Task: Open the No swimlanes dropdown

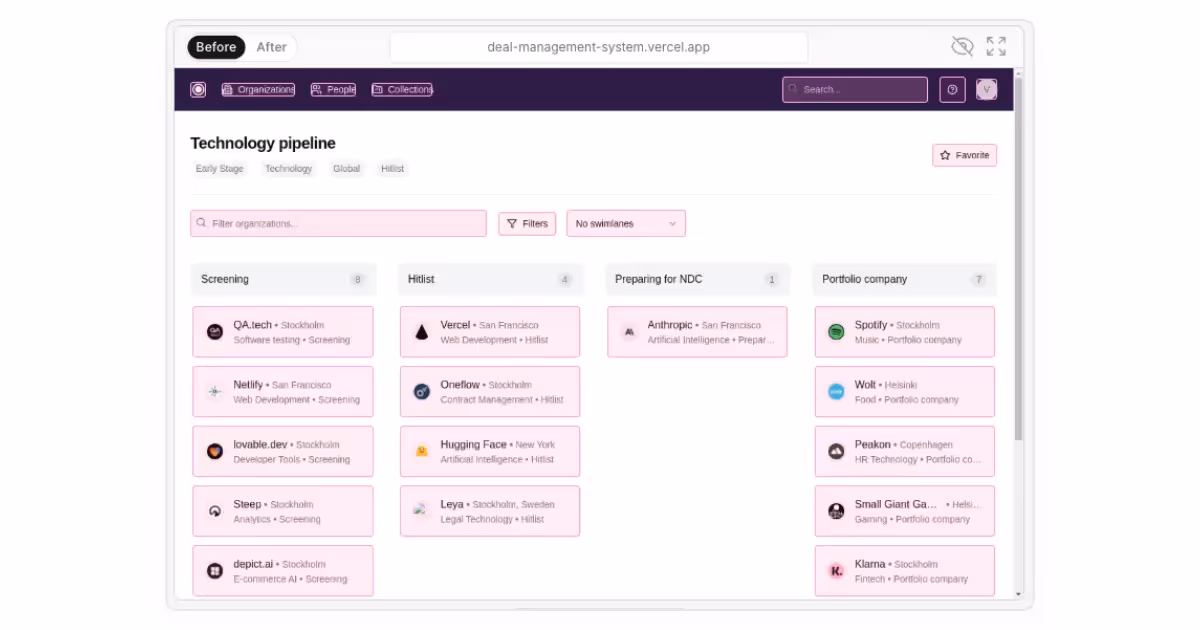Action: point(626,224)
